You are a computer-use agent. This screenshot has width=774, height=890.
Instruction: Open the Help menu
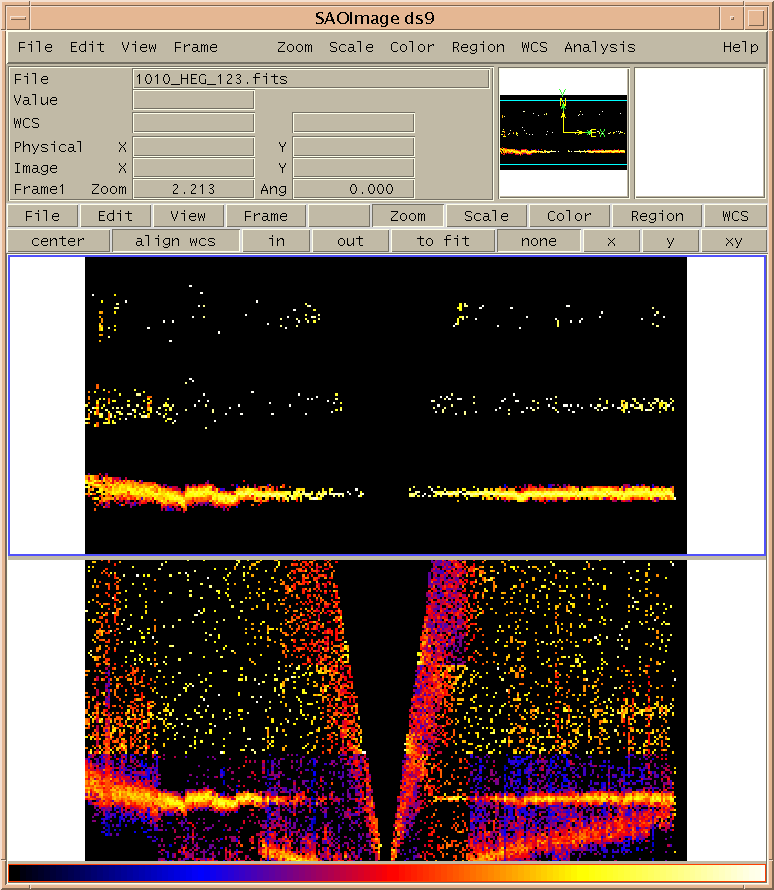pyautogui.click(x=740, y=47)
